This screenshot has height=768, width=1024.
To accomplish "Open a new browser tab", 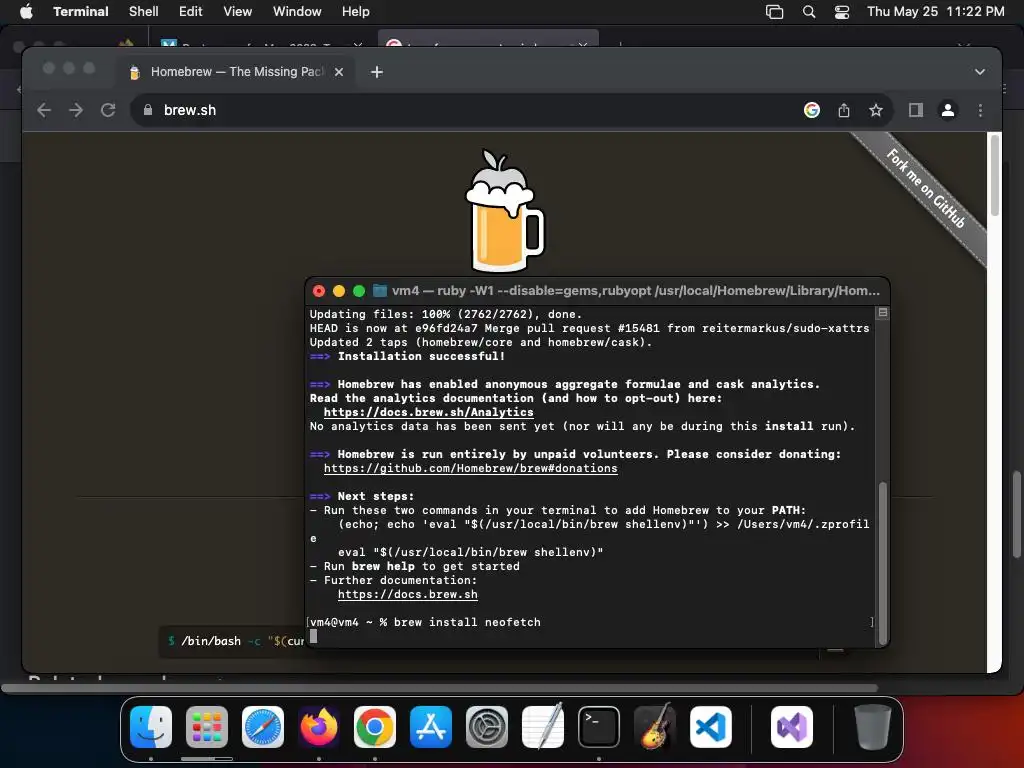I will [x=377, y=72].
